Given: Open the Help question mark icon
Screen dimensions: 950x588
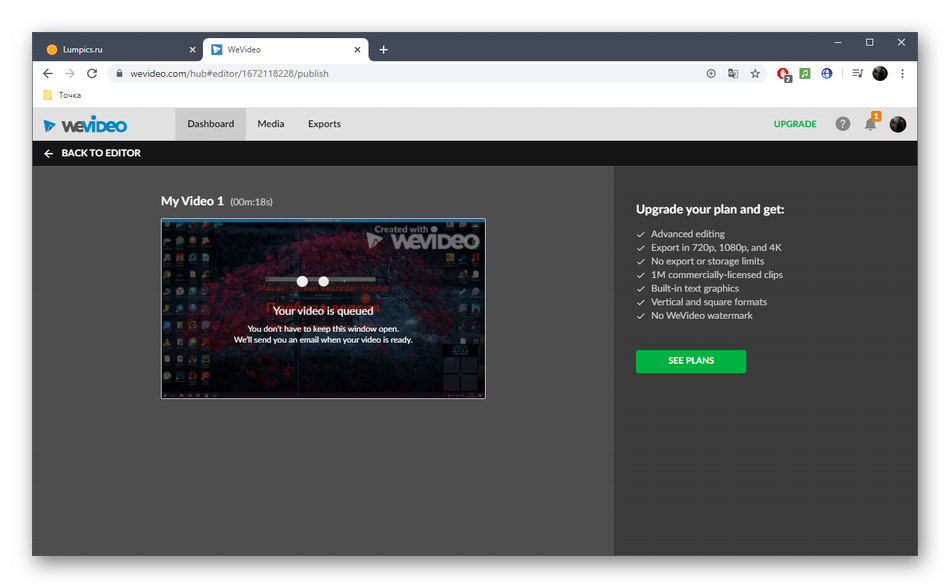Looking at the screenshot, I should 842,124.
